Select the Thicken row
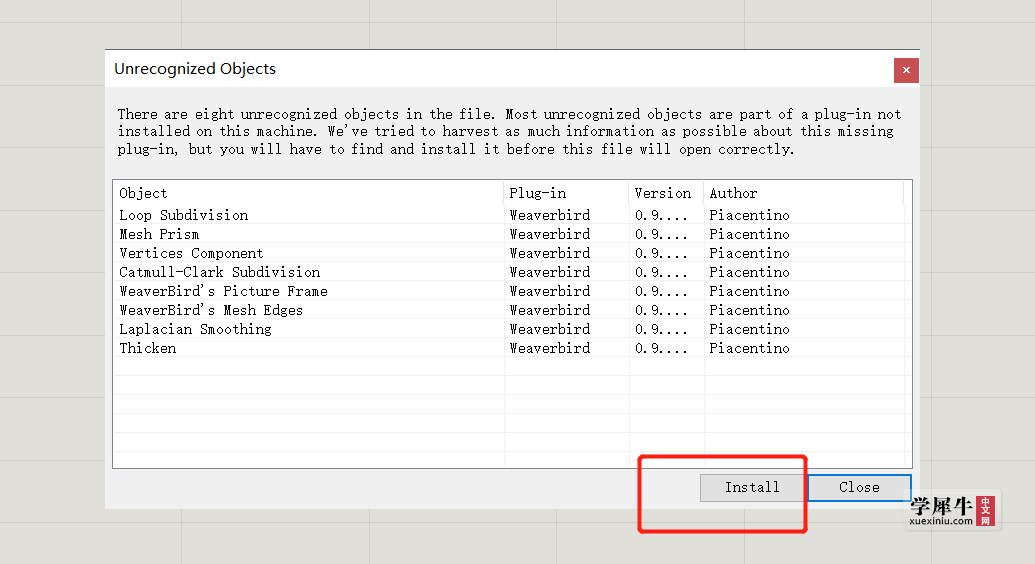The height and width of the screenshot is (564, 1035). click(x=512, y=348)
